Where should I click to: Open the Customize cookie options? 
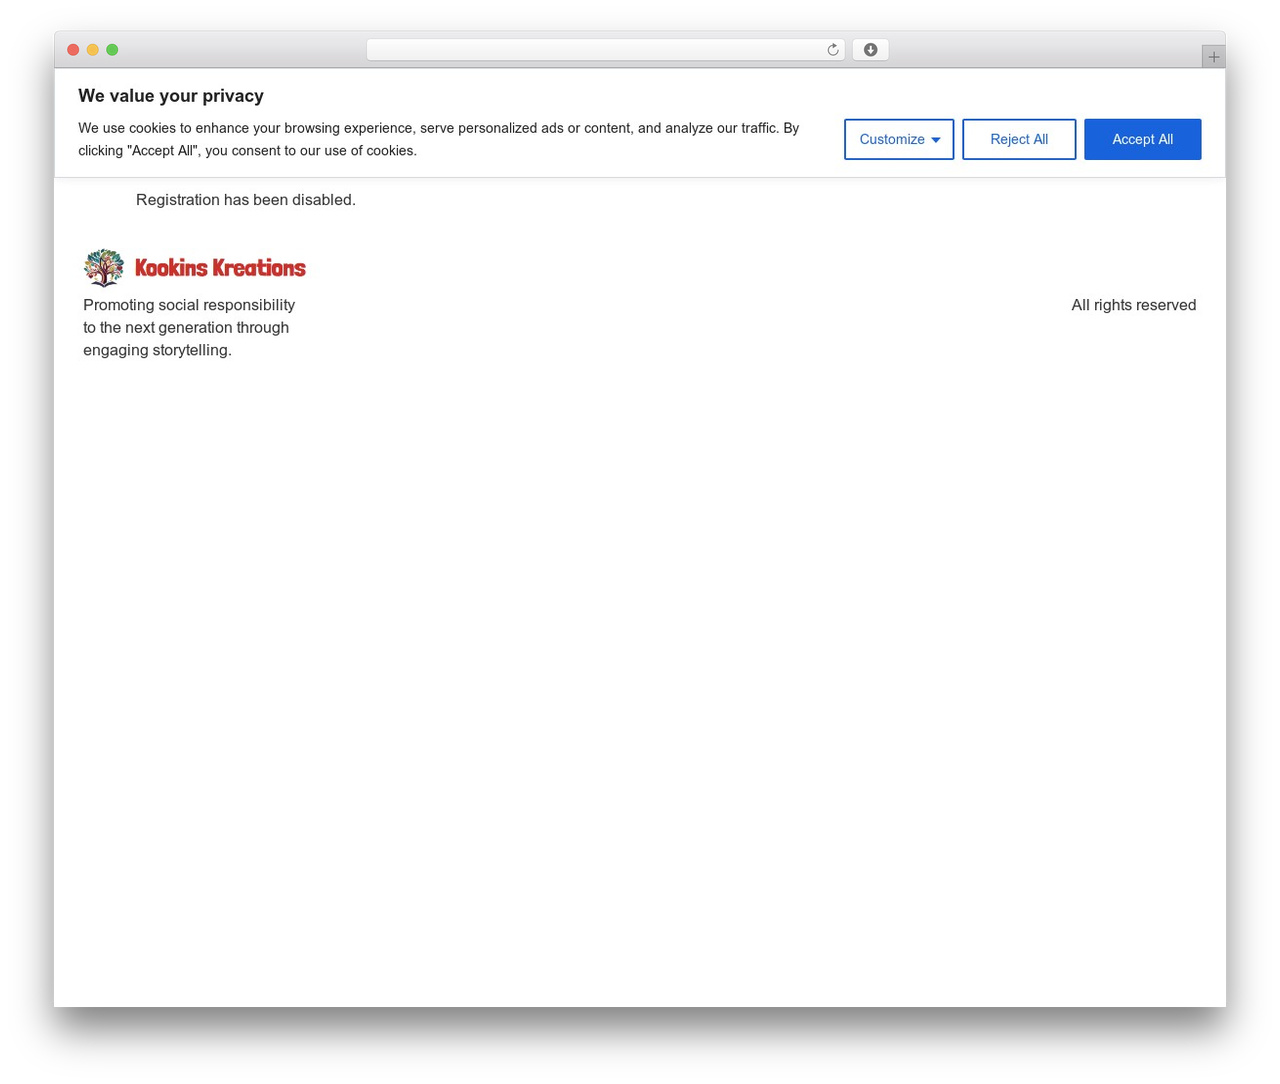tap(899, 139)
